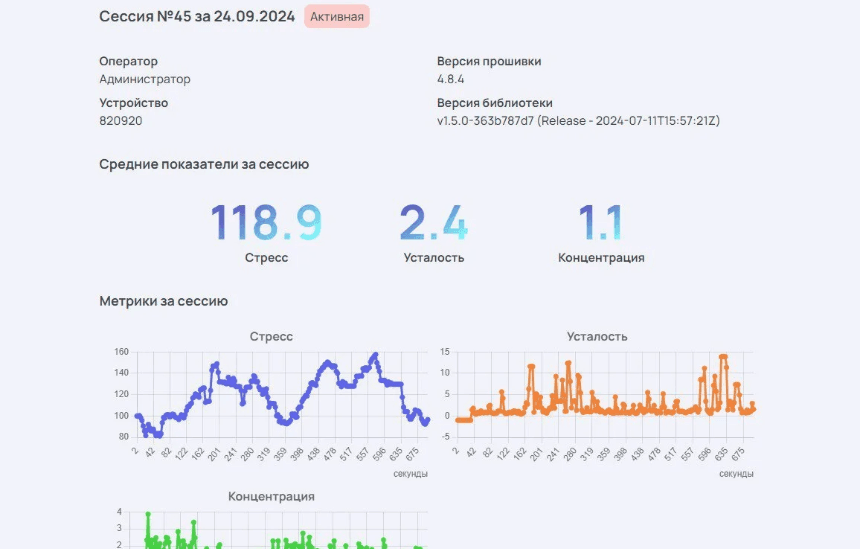Click the "Метрики за сессию" heading
The height and width of the screenshot is (550, 861).
[163, 301]
